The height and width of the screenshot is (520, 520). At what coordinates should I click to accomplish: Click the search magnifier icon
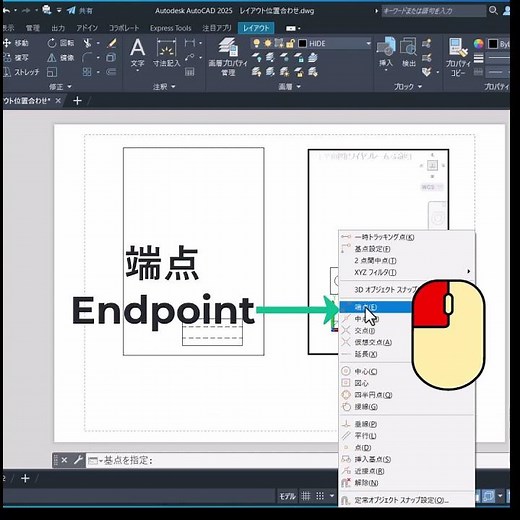pos(493,11)
